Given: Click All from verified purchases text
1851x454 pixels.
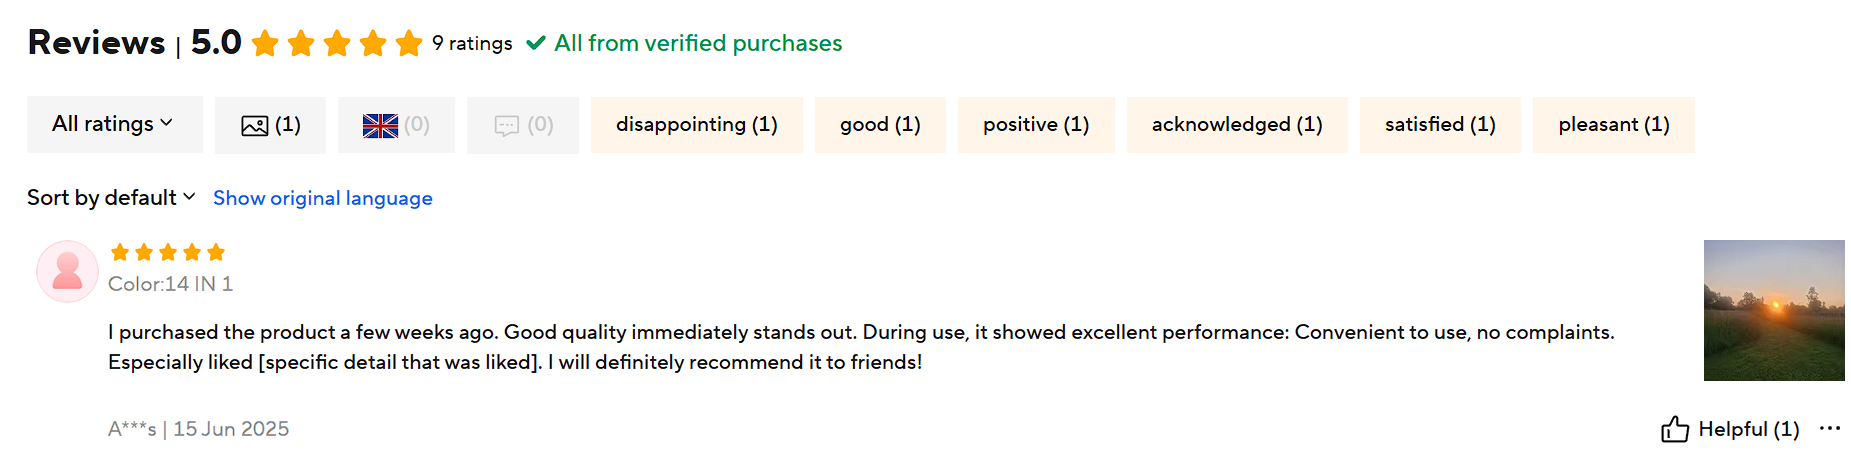Looking at the screenshot, I should [x=698, y=43].
